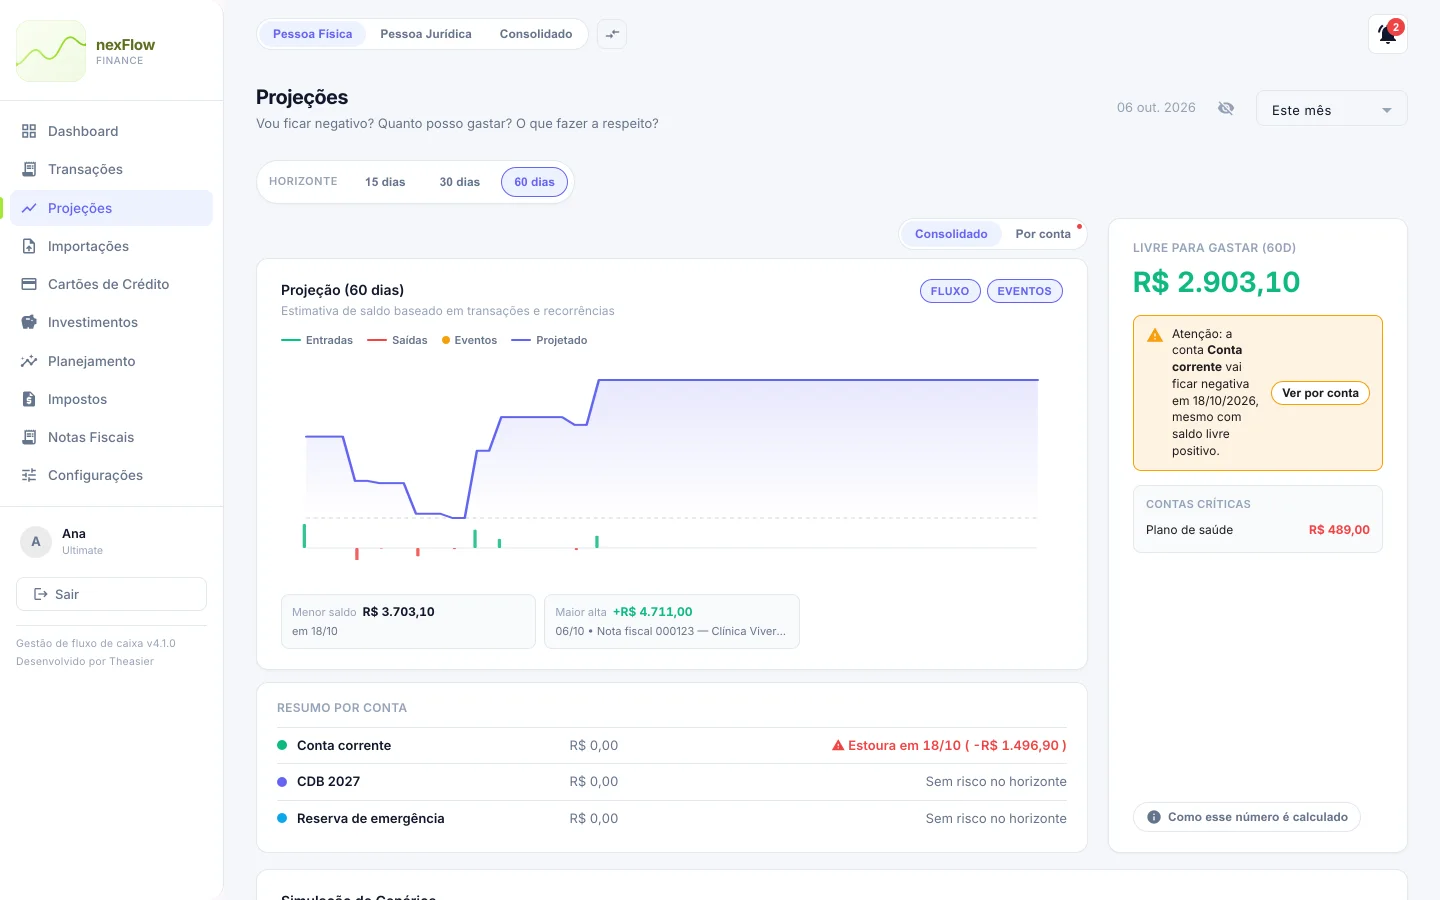
Task: Click the Importações file icon
Action: coord(29,246)
